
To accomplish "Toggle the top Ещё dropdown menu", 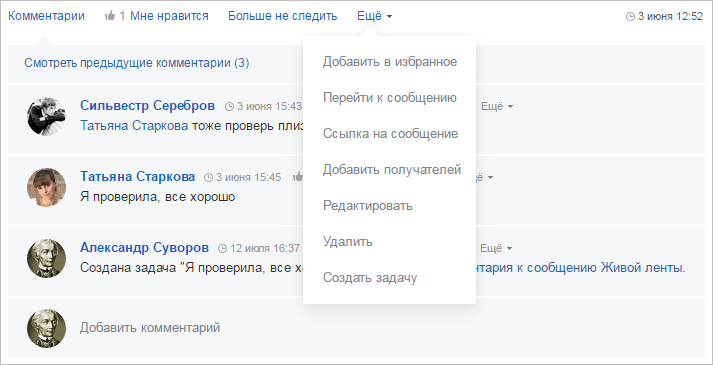I will 374,16.
